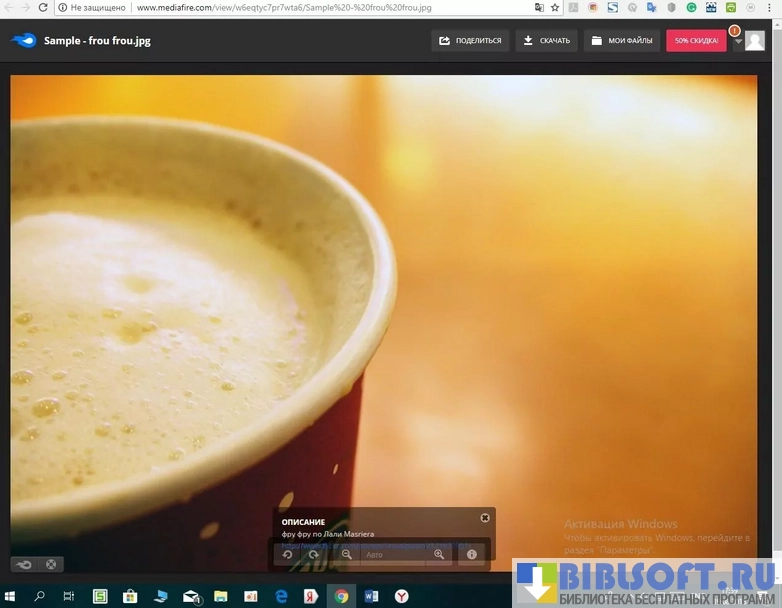Show image info with the i icon
Viewport: 782px width, 608px height.
[472, 554]
